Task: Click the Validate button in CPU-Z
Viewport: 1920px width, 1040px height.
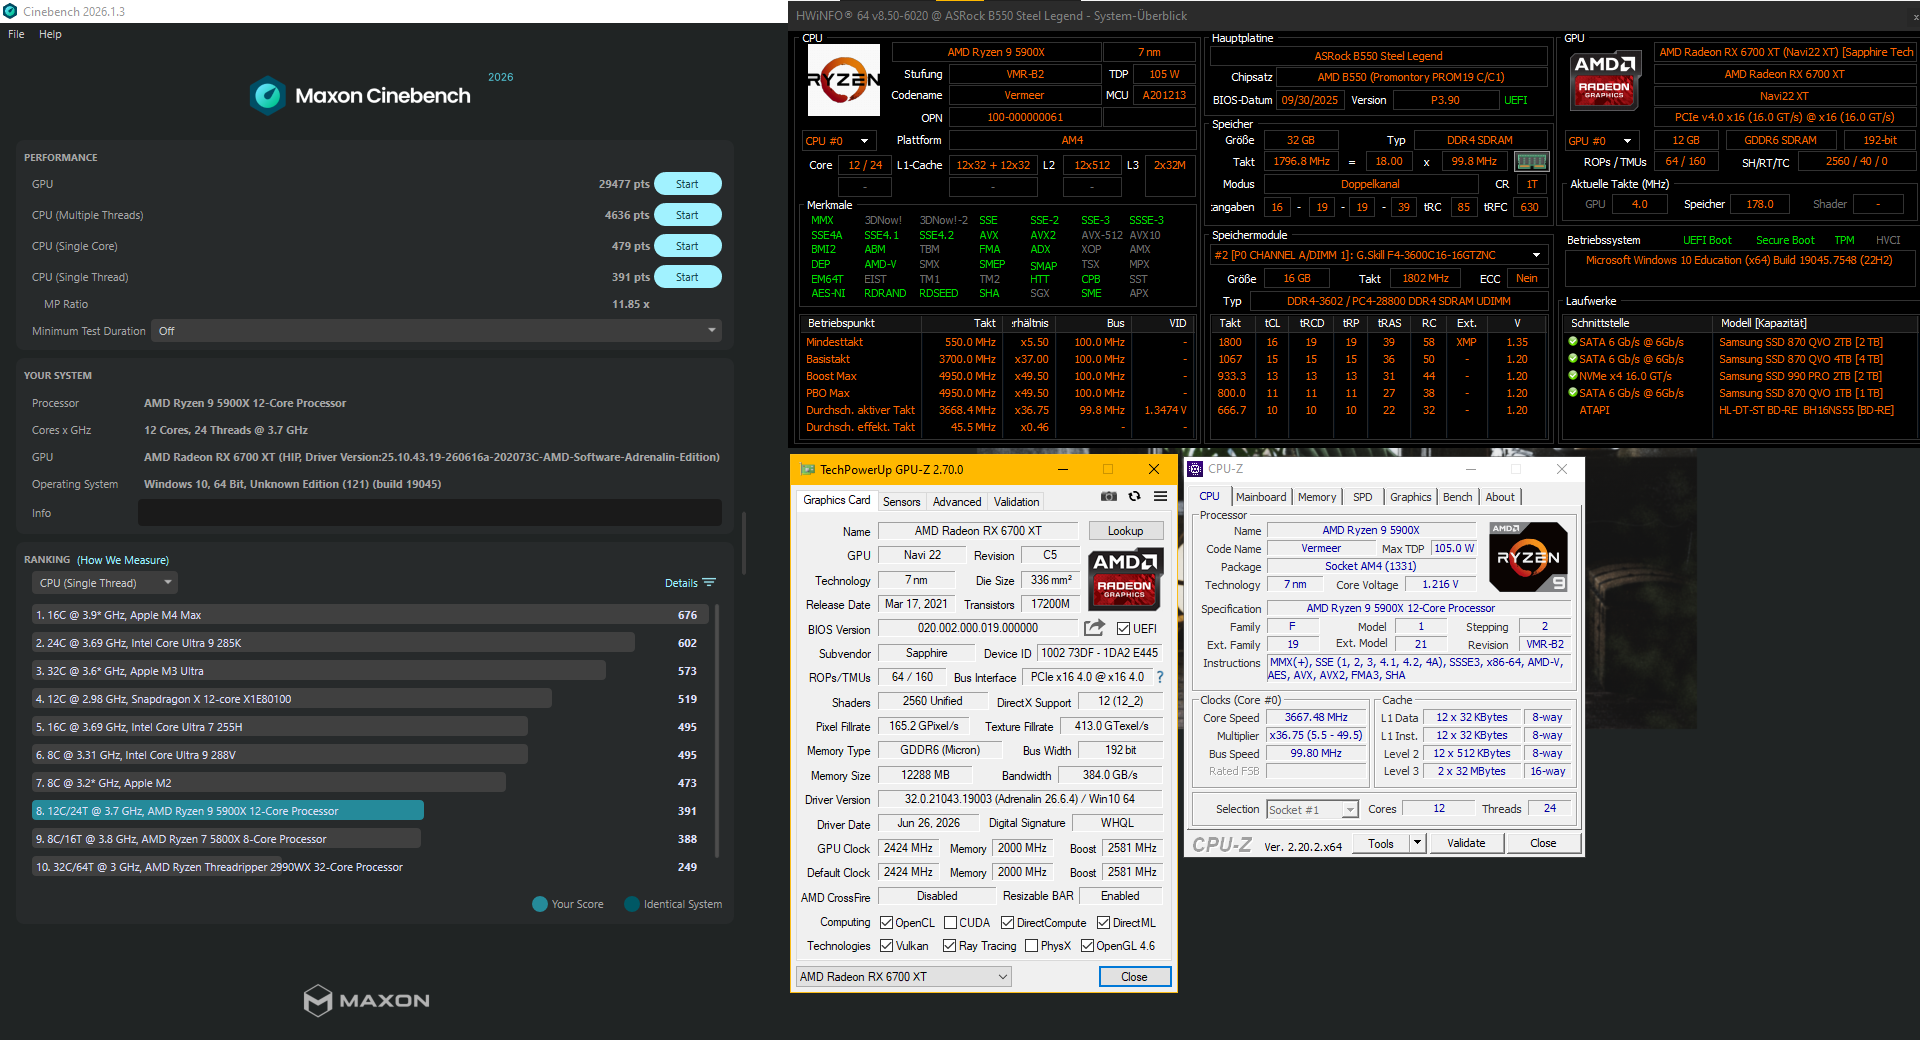Action: (1466, 843)
